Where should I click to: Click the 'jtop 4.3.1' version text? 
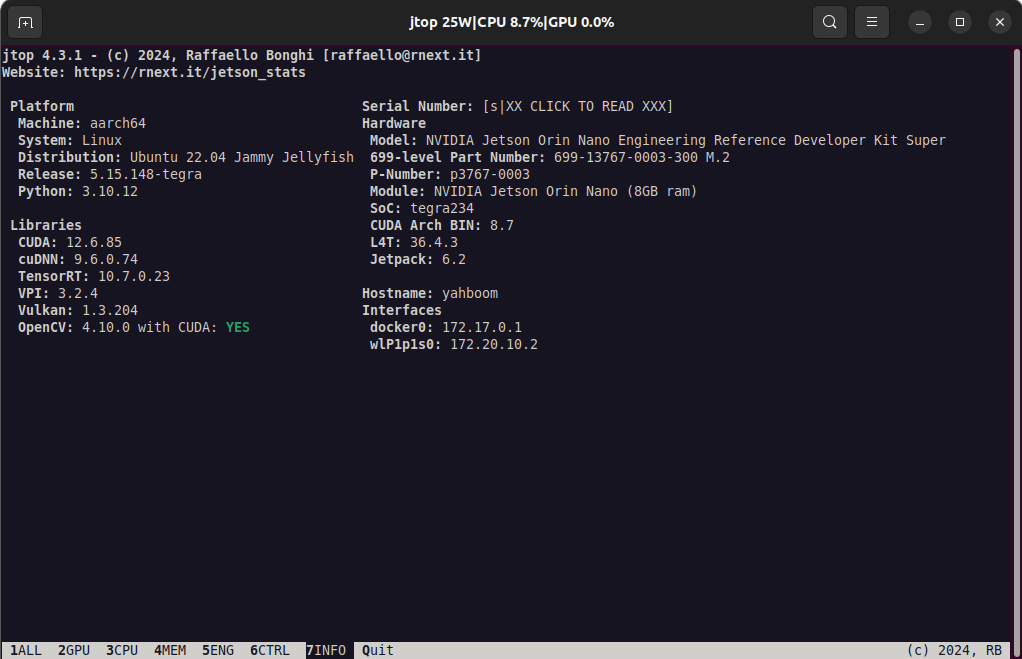42,55
